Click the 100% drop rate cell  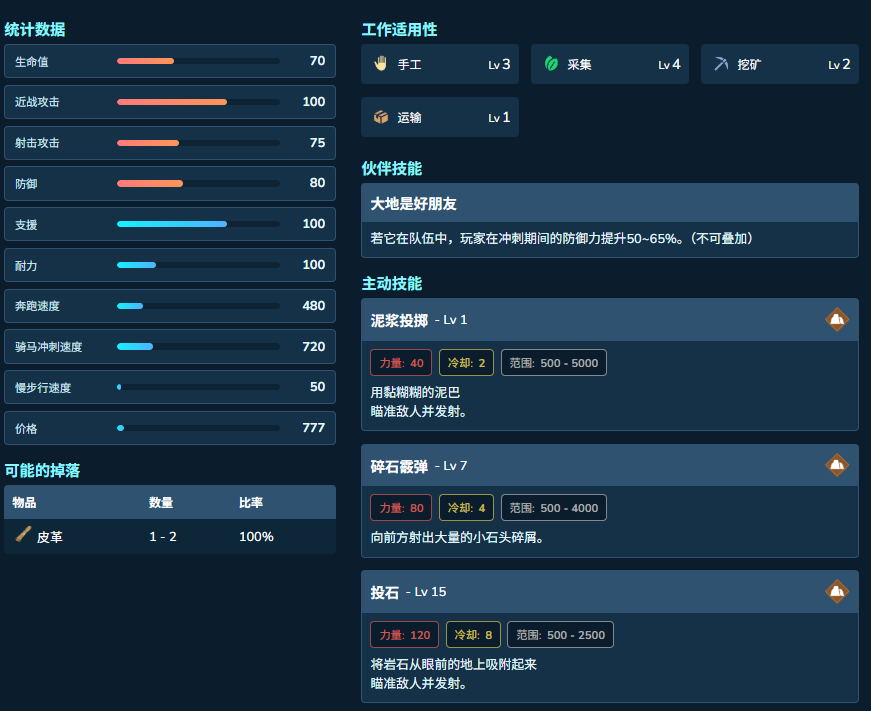(x=256, y=537)
